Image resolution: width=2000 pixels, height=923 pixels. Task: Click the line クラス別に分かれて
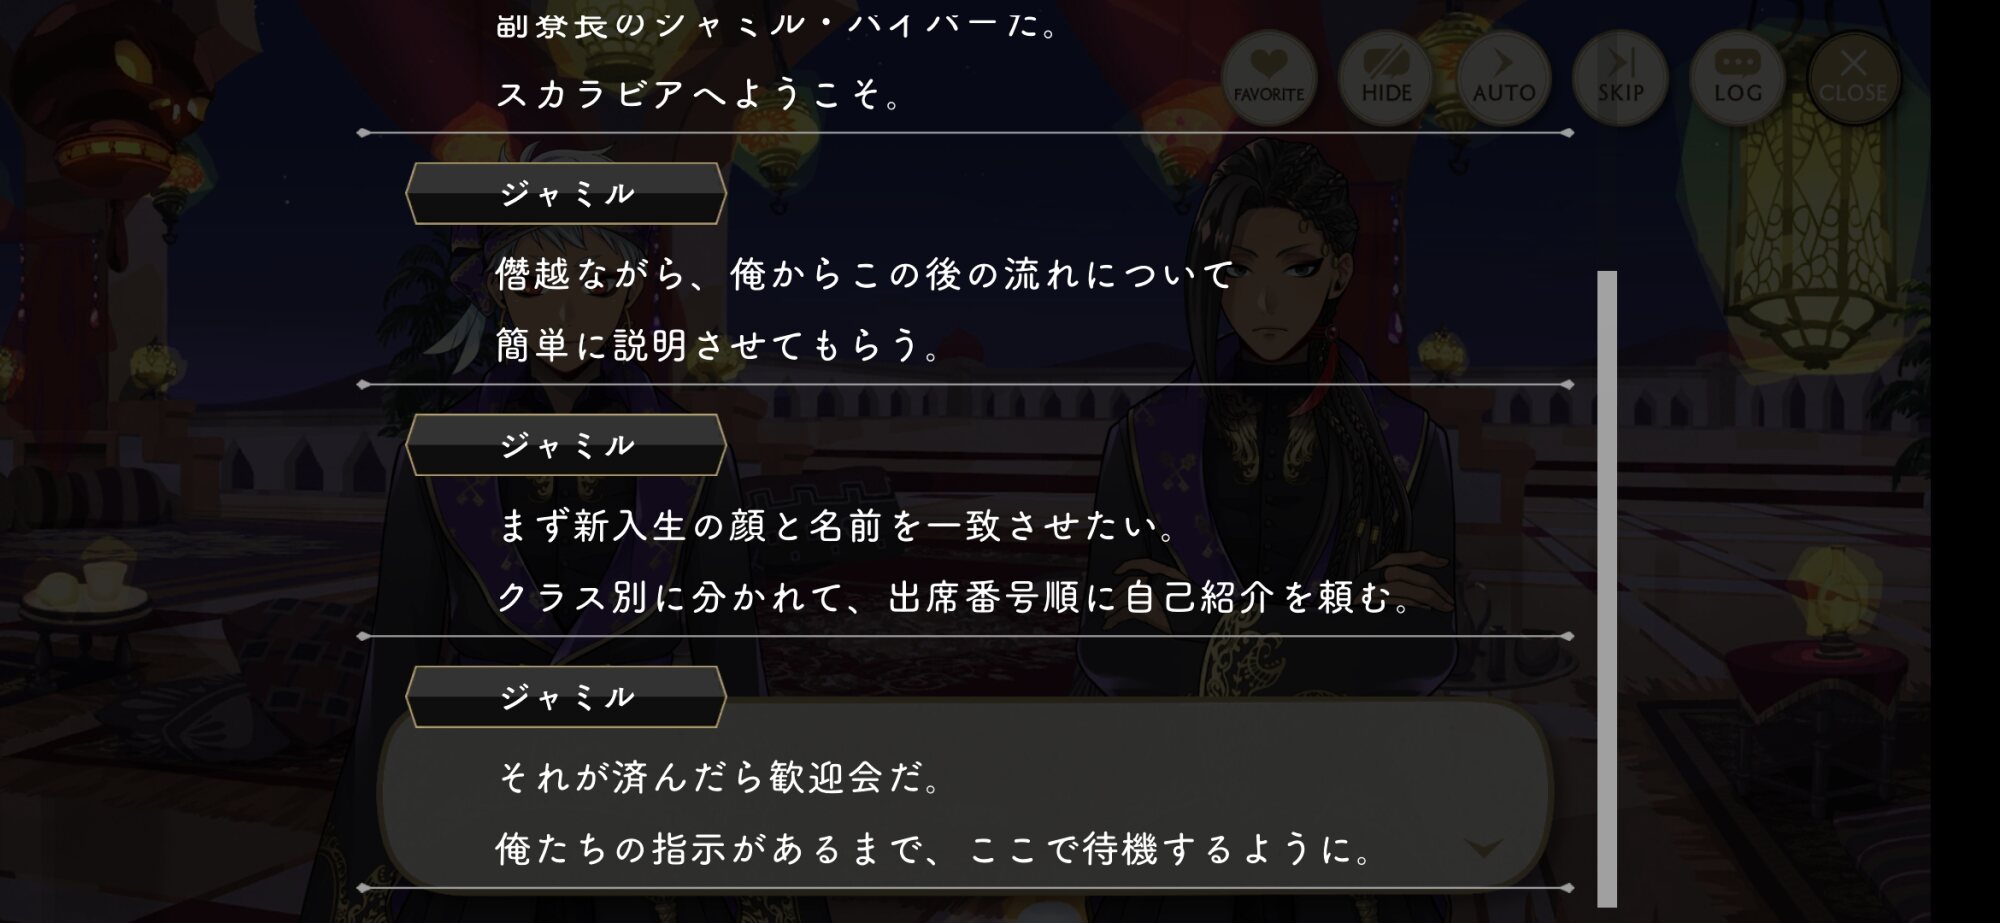click(953, 598)
